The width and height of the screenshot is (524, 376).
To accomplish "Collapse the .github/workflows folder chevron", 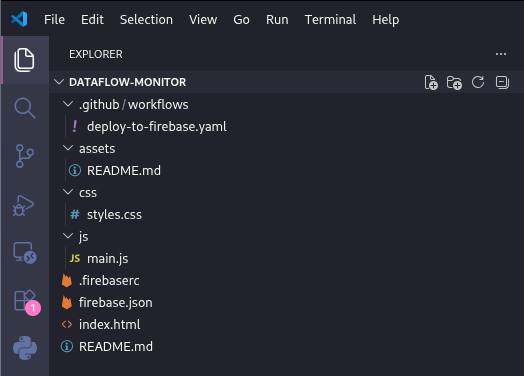I will 68,104.
